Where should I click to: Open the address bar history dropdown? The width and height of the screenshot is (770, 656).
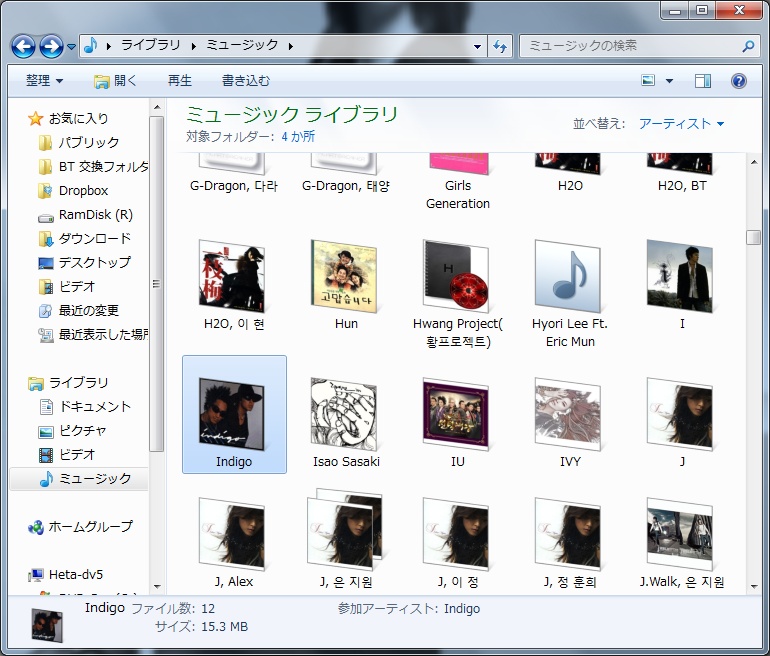pos(477,47)
